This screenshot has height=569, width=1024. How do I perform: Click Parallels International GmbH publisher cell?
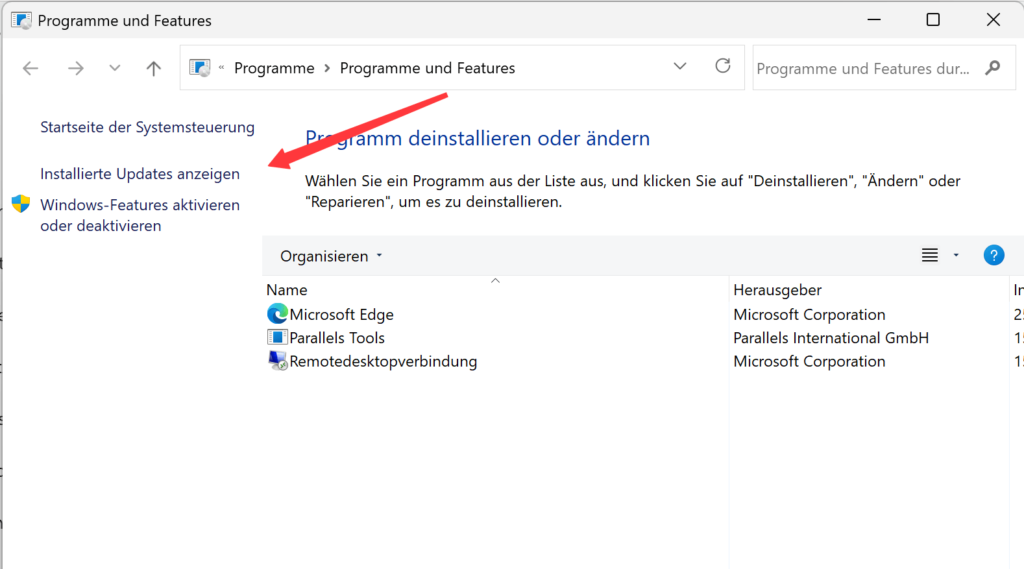(x=831, y=338)
